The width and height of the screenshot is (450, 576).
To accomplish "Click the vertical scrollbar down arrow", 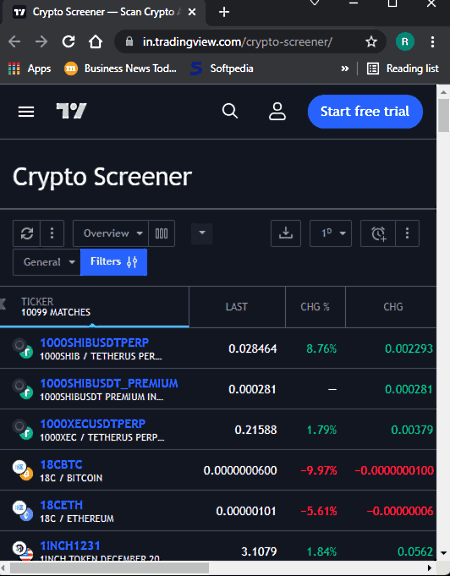I will point(443,553).
